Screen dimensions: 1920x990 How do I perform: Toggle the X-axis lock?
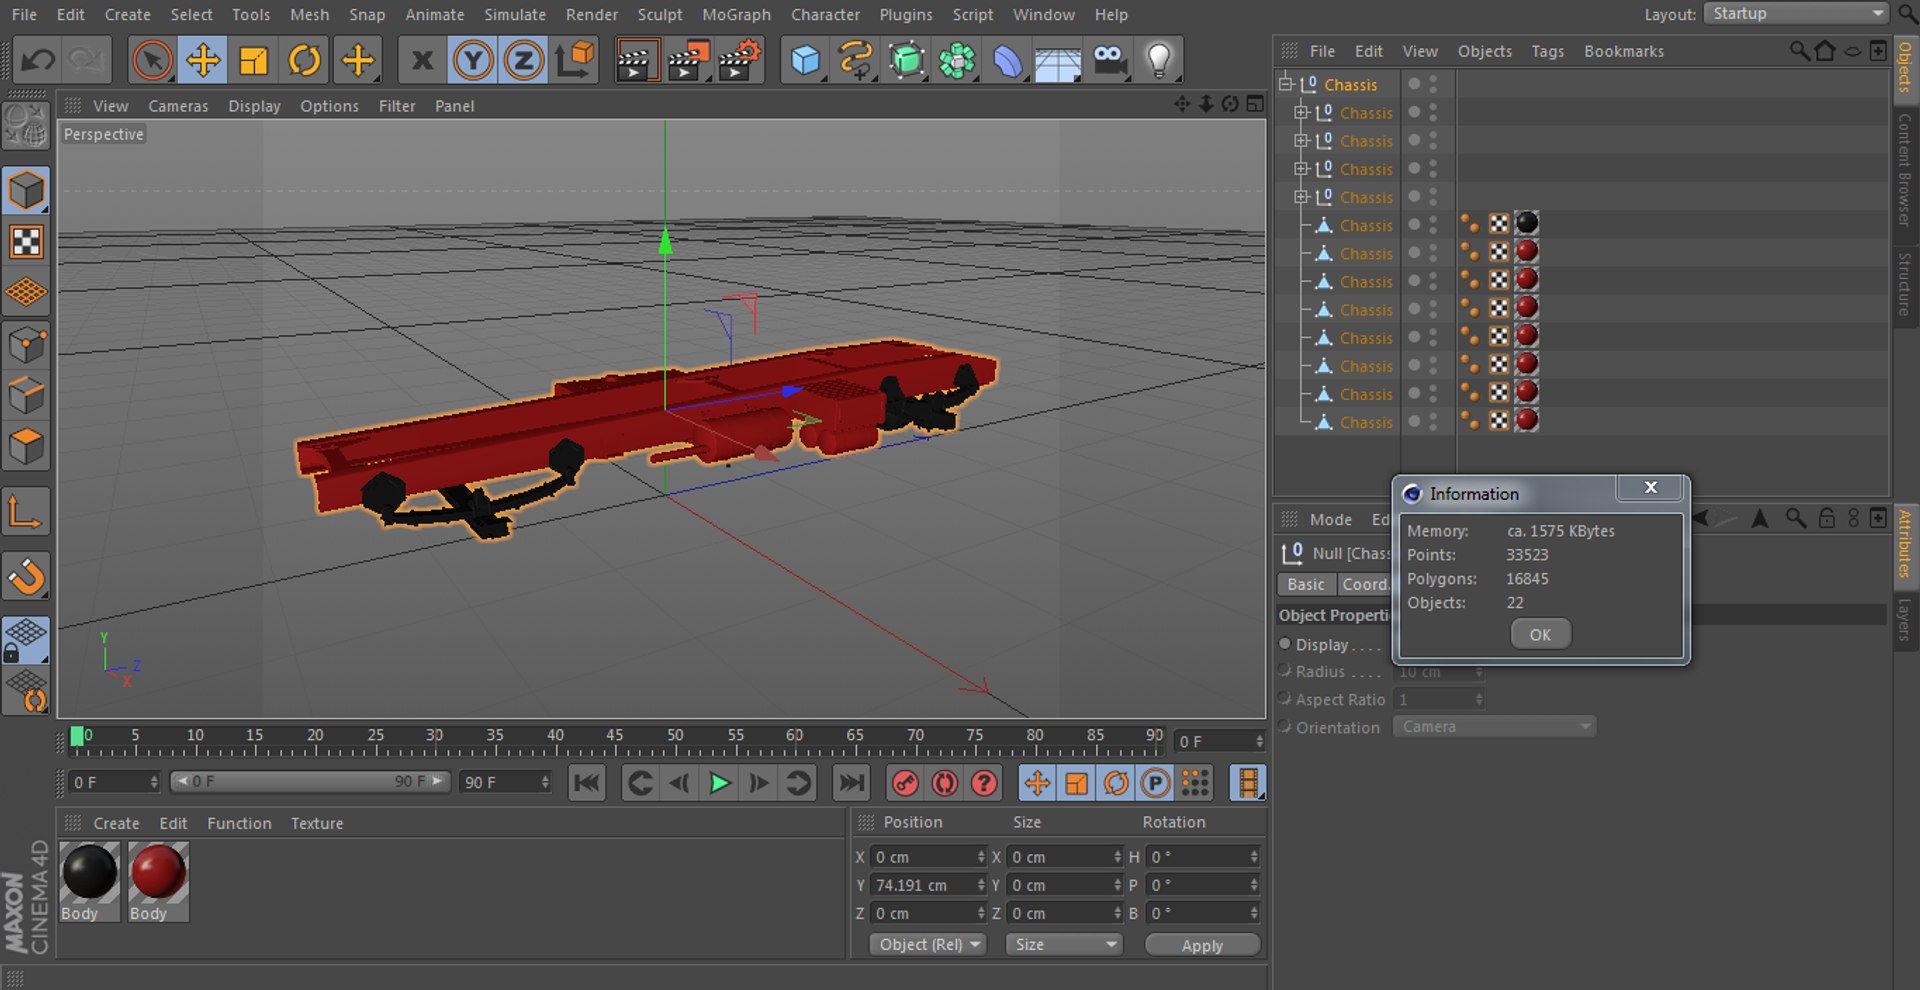pos(422,61)
